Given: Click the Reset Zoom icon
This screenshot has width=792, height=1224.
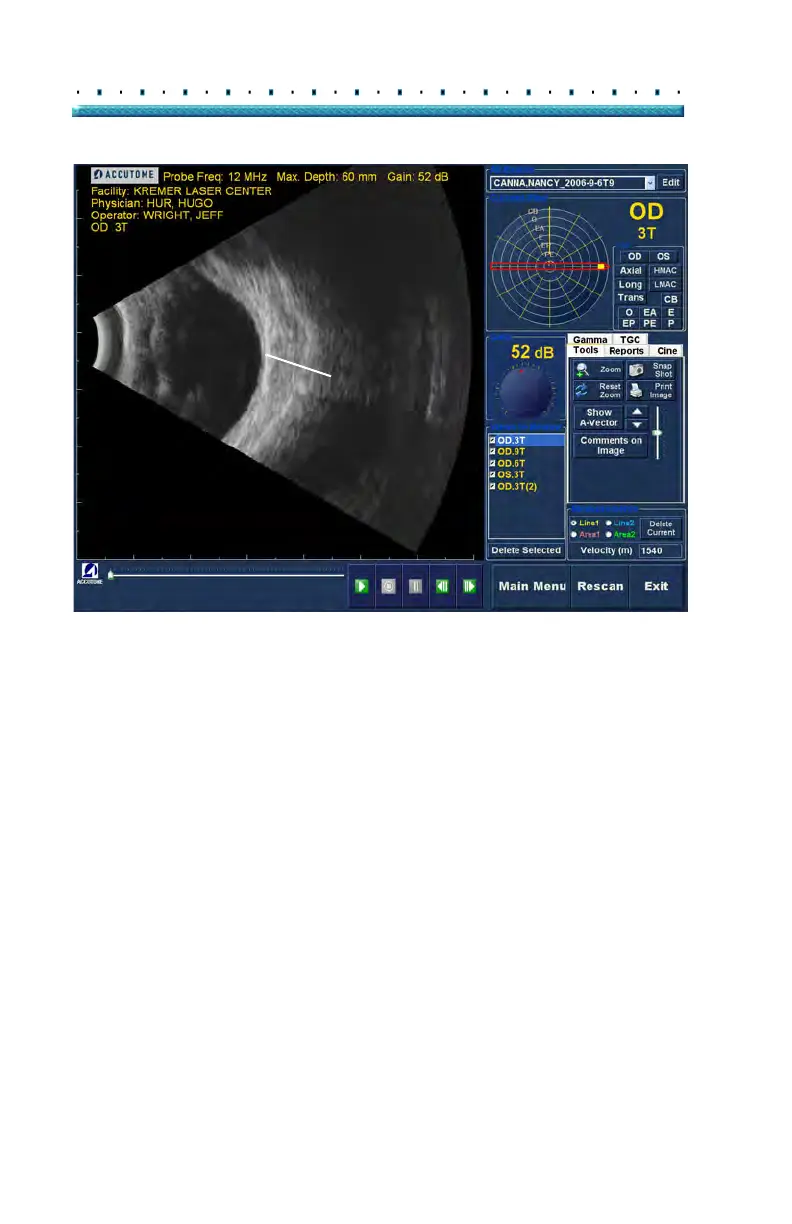Looking at the screenshot, I should point(583,391).
